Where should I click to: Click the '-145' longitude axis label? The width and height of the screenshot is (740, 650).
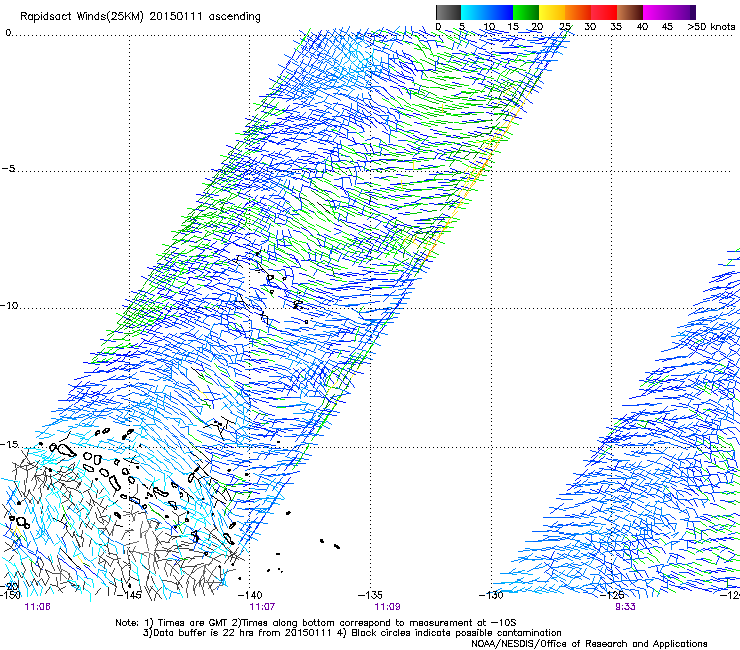129,595
